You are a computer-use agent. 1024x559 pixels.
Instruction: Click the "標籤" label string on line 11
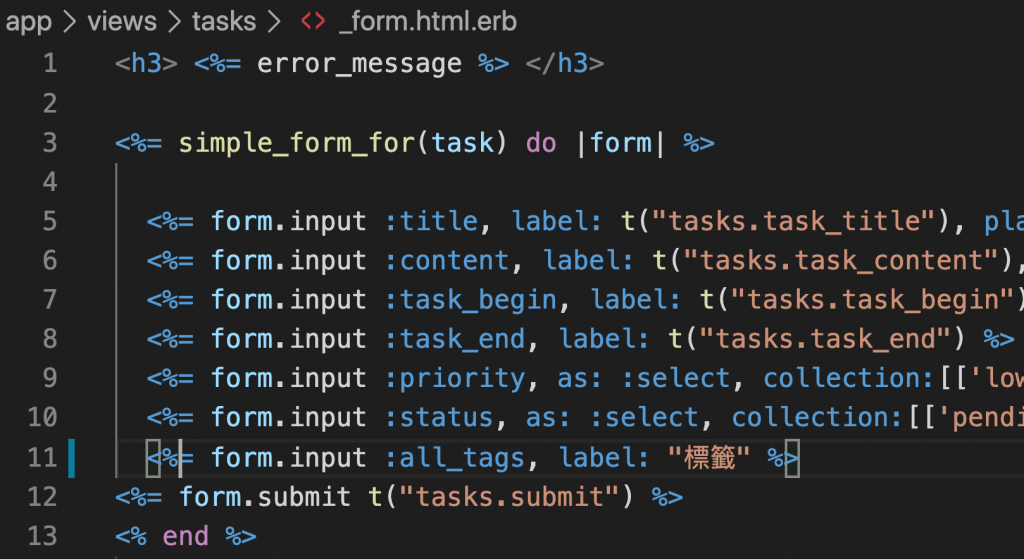point(710,458)
